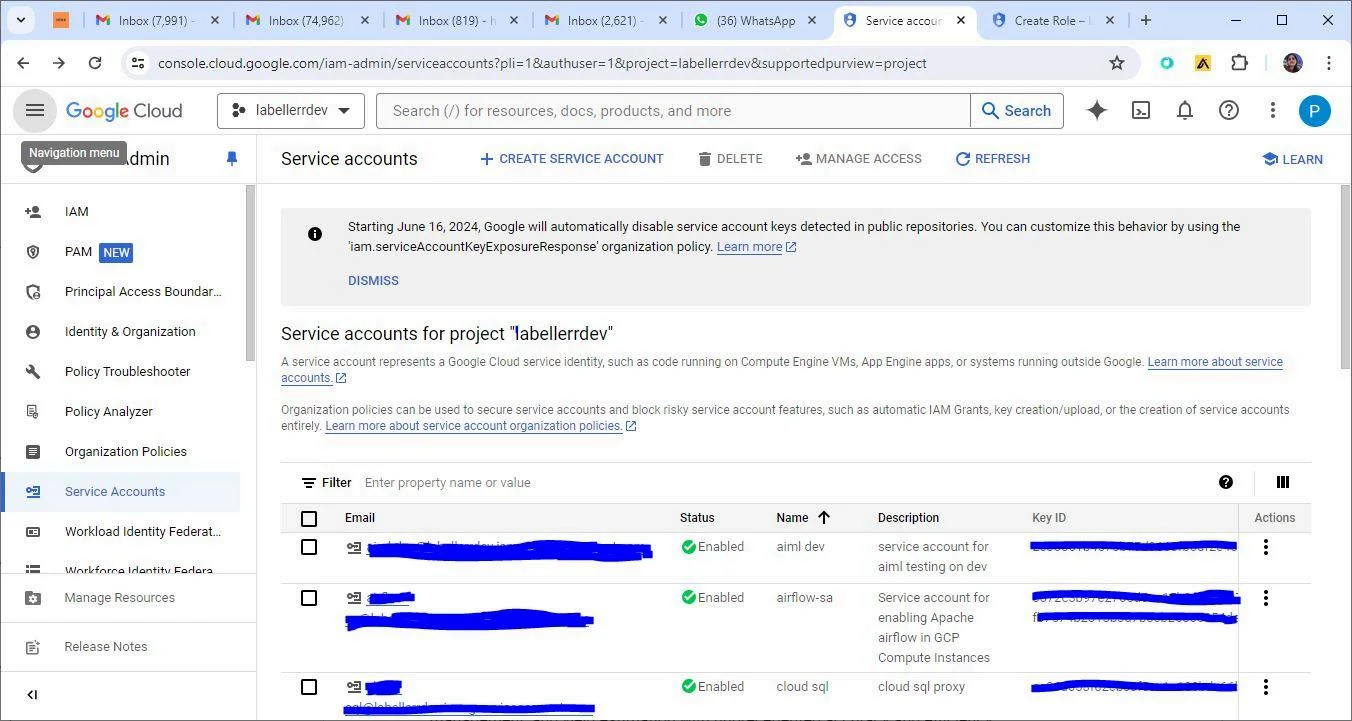
Task: Go back in browser history
Action: pyautogui.click(x=23, y=63)
